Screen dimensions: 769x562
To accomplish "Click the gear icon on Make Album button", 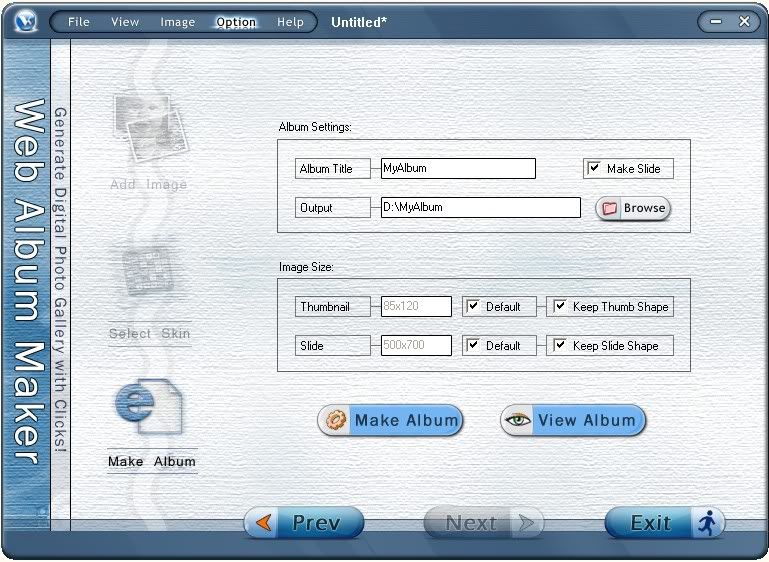I will pos(336,420).
